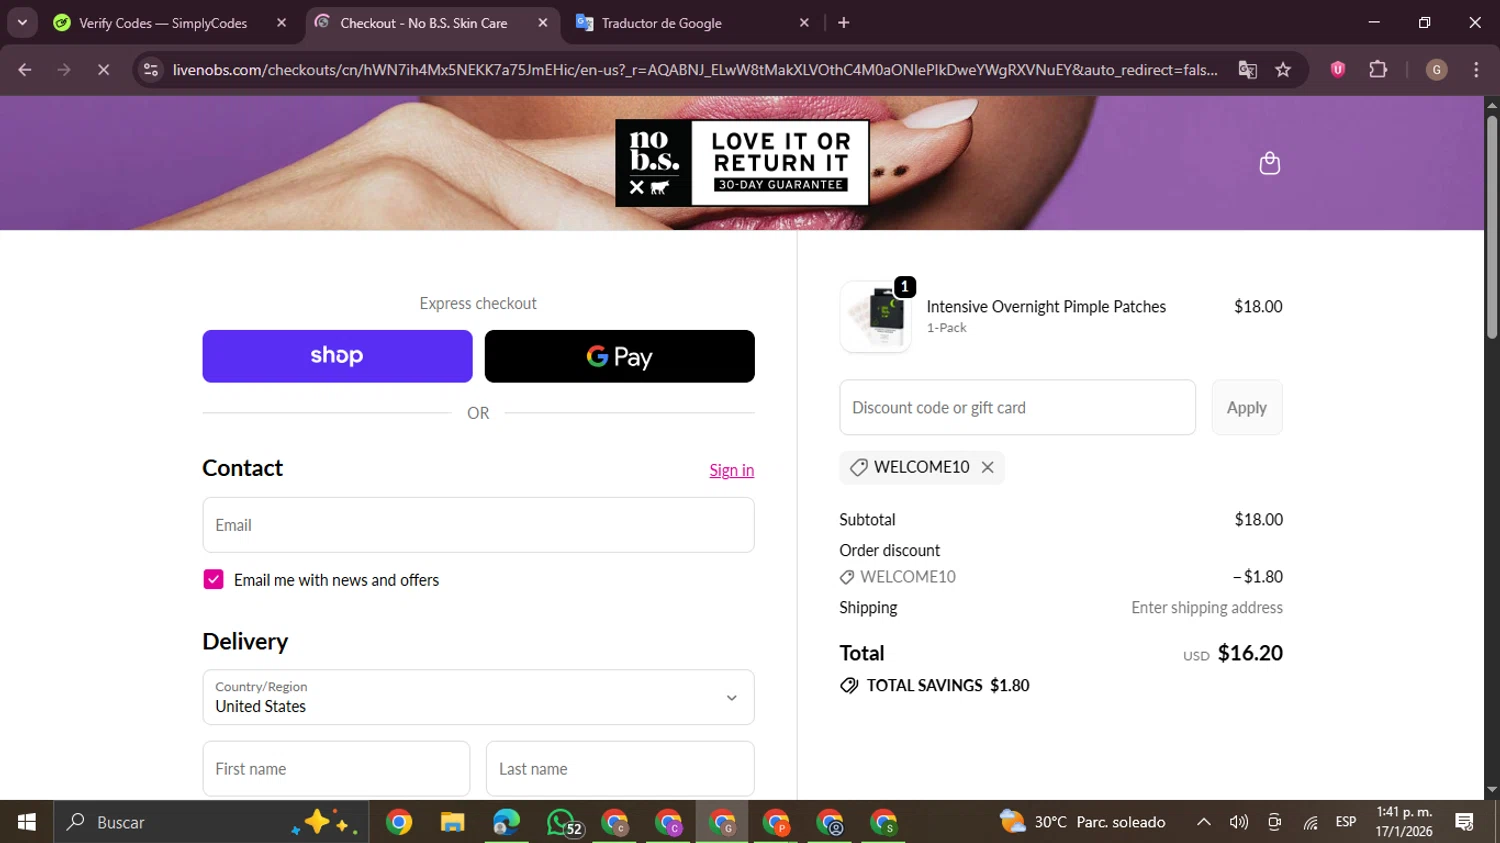Viewport: 1500px width, 843px height.
Task: Open the shopping bag cart icon
Action: click(1269, 163)
